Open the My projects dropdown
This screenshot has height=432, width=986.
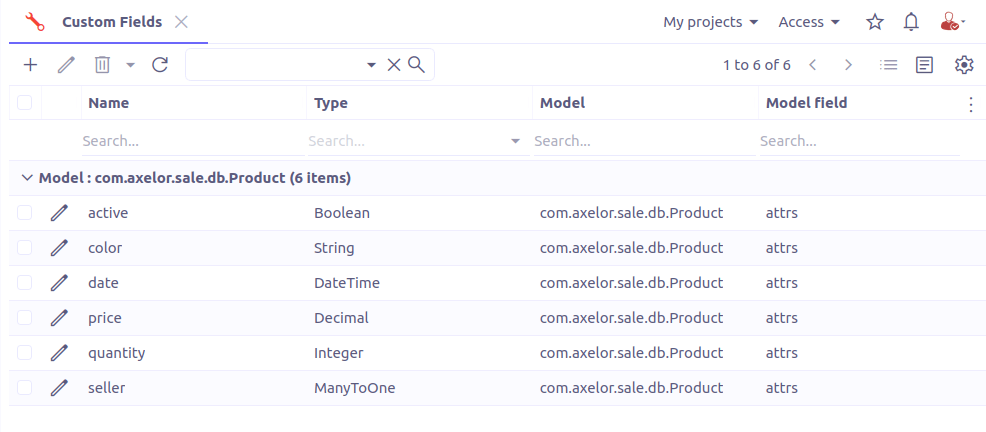[x=710, y=22]
